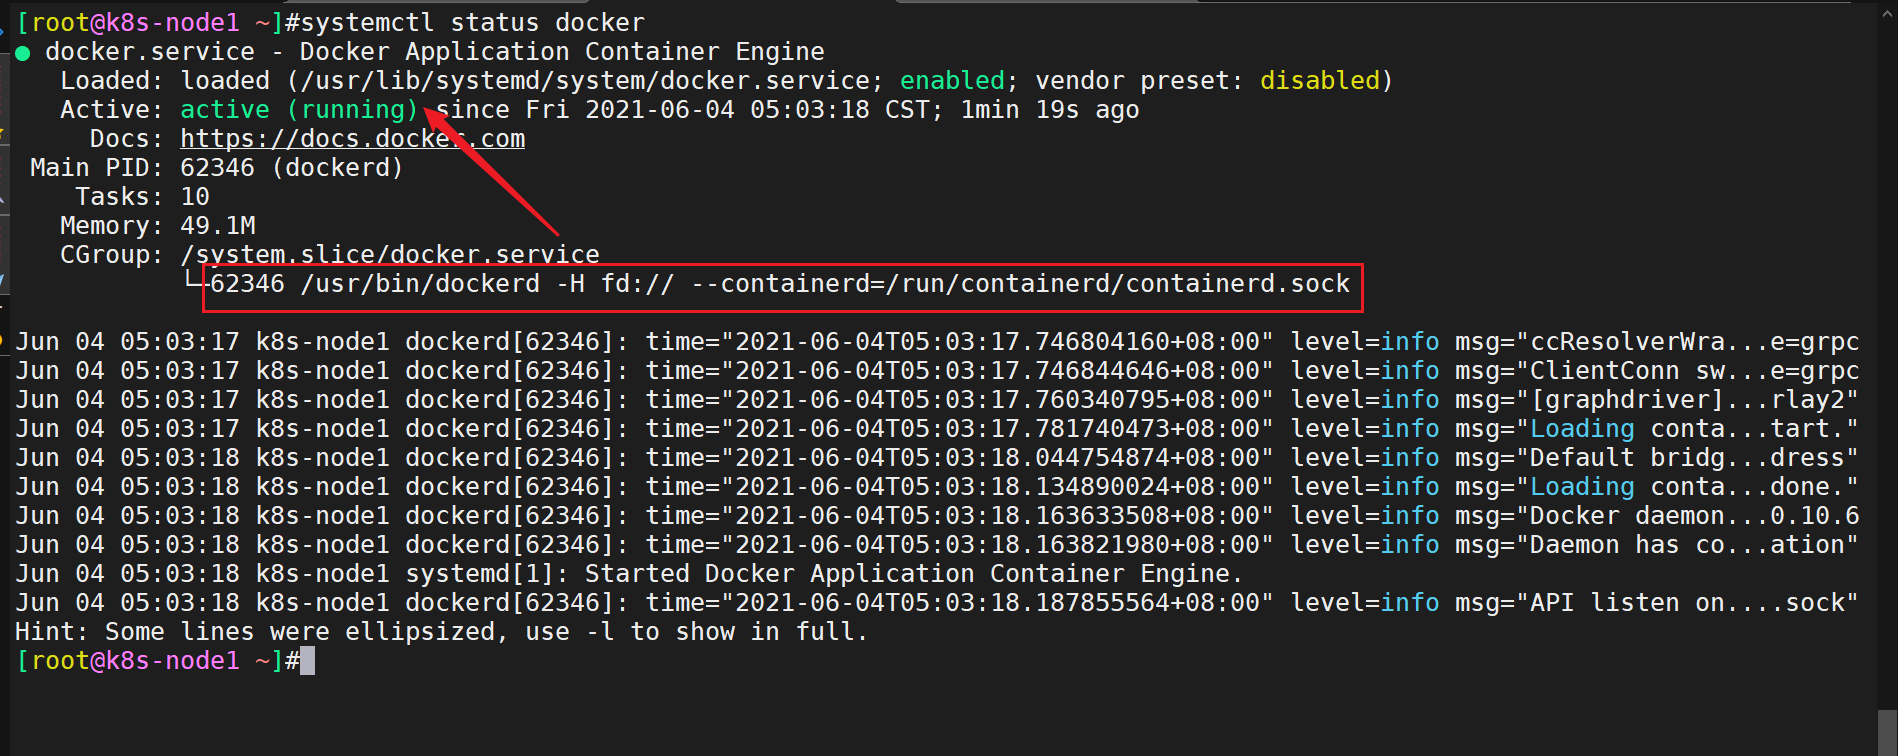Click the terminal's vertical scrollbar thumb
Screen dimensions: 1898x756
tap(1887, 733)
